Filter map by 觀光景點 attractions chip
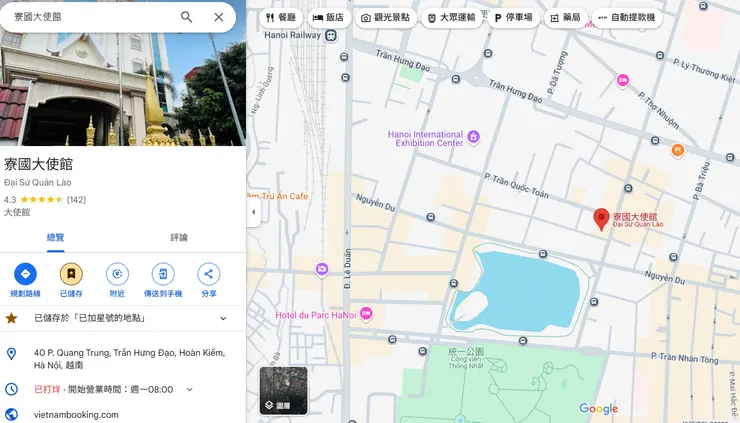 click(386, 17)
